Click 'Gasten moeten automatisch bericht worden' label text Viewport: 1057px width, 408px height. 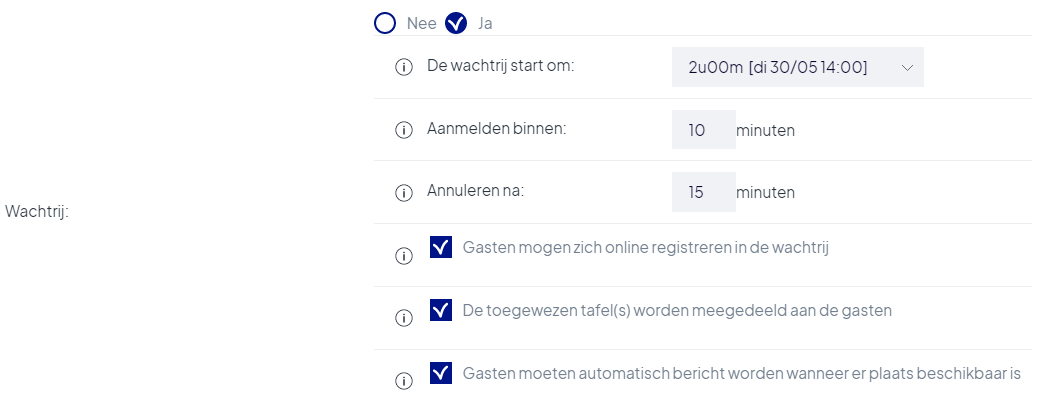tap(742, 373)
